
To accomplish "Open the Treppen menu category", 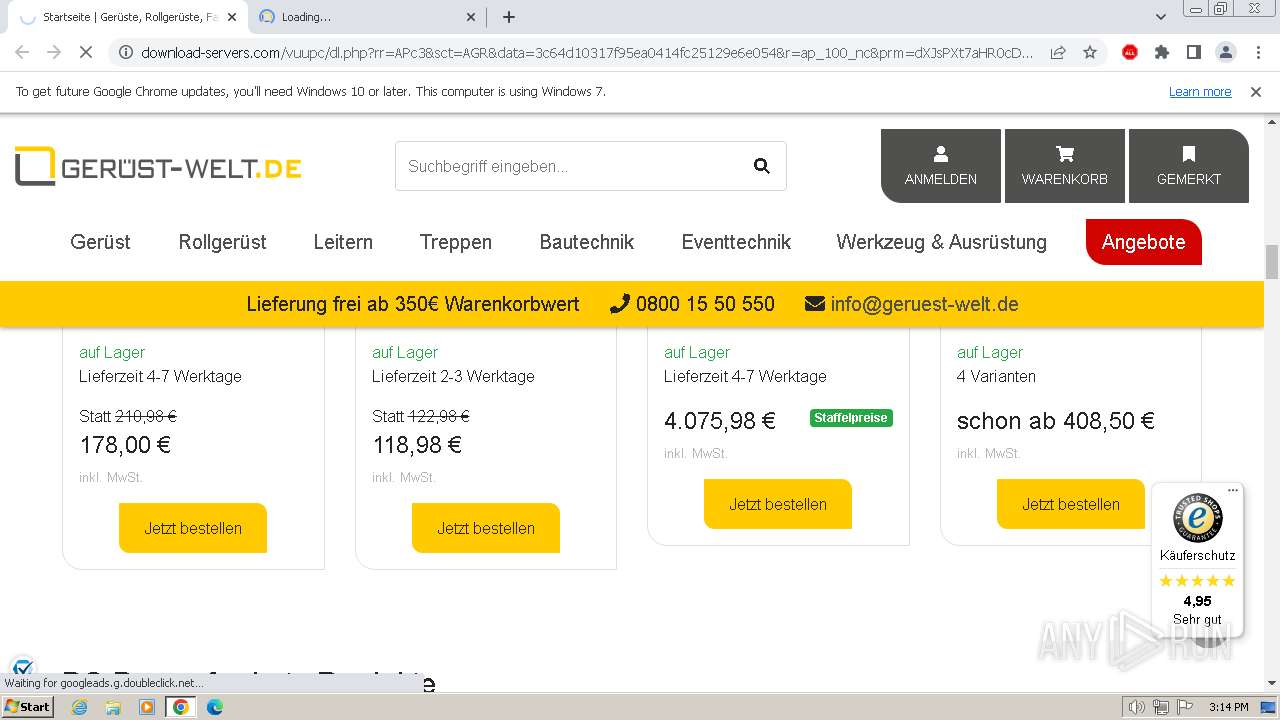I will (x=456, y=242).
